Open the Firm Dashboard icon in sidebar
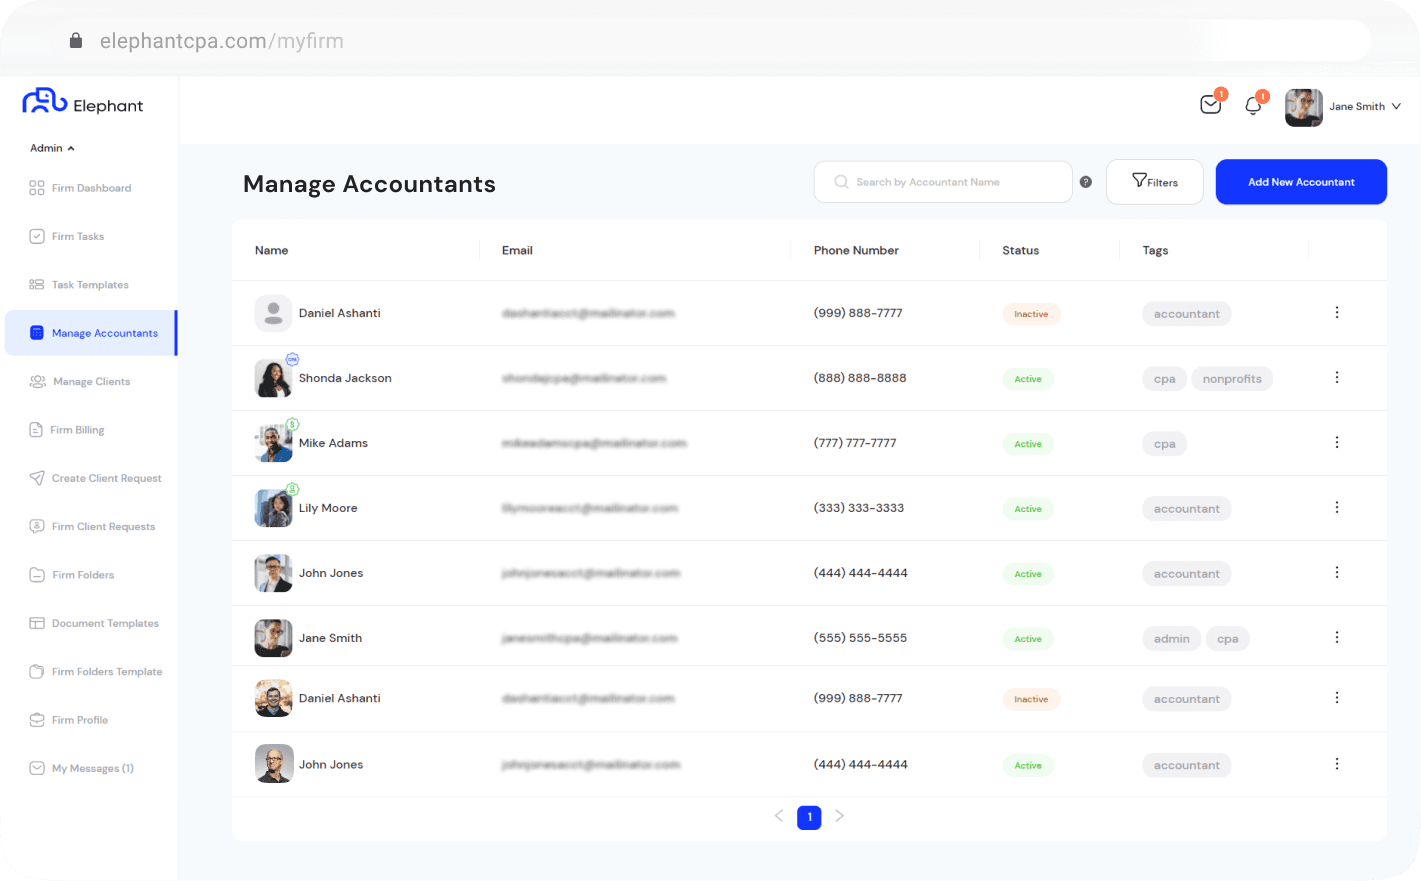 pyautogui.click(x=35, y=188)
